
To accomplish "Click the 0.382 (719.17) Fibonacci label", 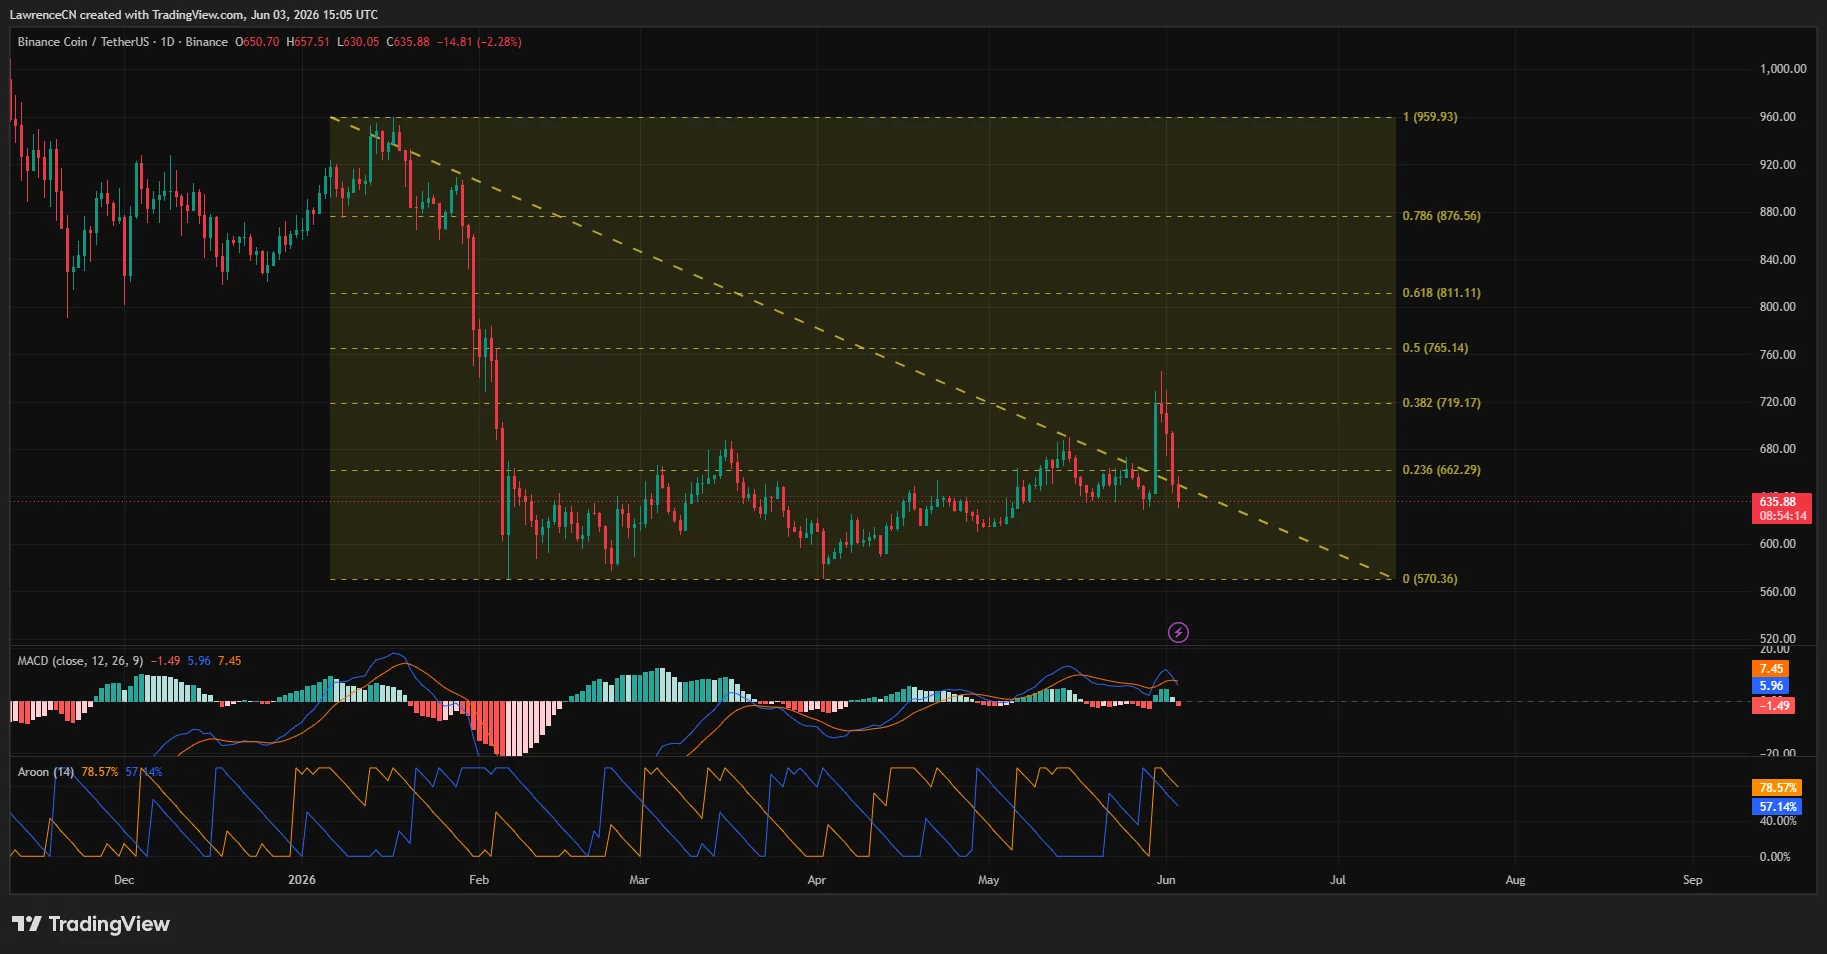I will [x=1441, y=403].
